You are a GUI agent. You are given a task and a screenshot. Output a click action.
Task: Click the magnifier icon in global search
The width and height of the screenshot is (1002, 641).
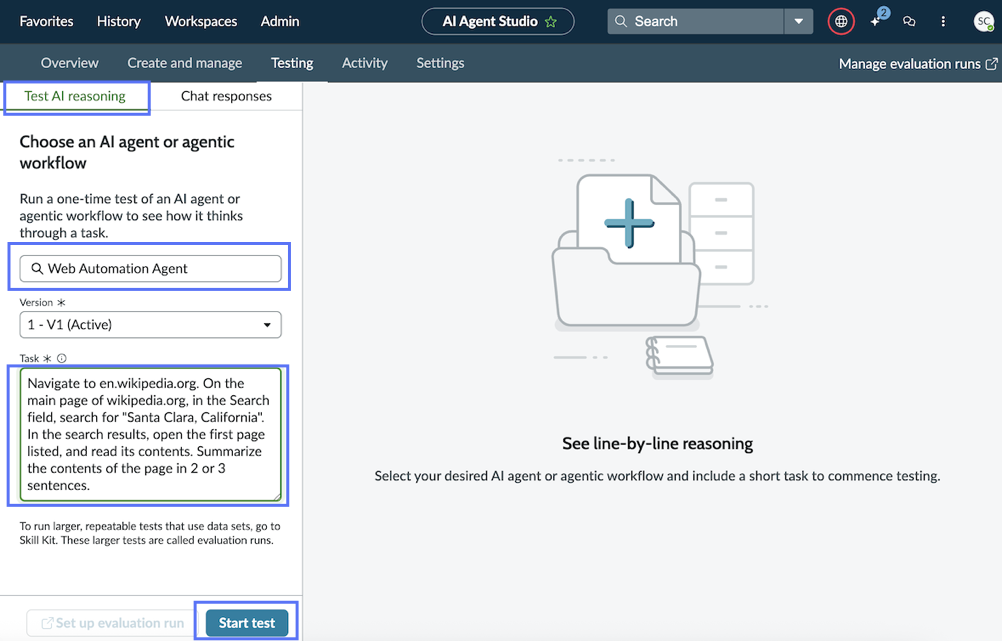click(x=620, y=21)
